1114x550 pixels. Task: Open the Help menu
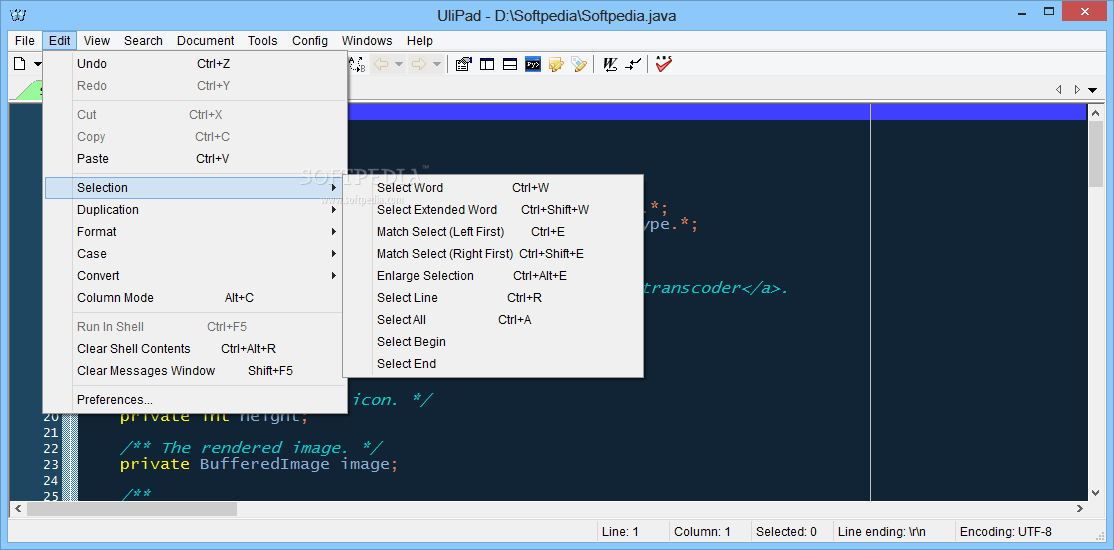tap(420, 41)
